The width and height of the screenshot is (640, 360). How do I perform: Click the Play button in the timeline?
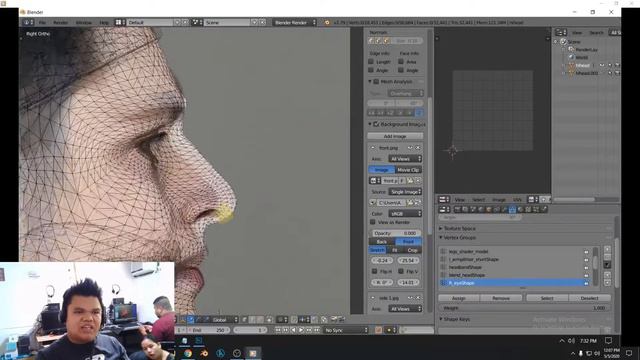point(301,330)
